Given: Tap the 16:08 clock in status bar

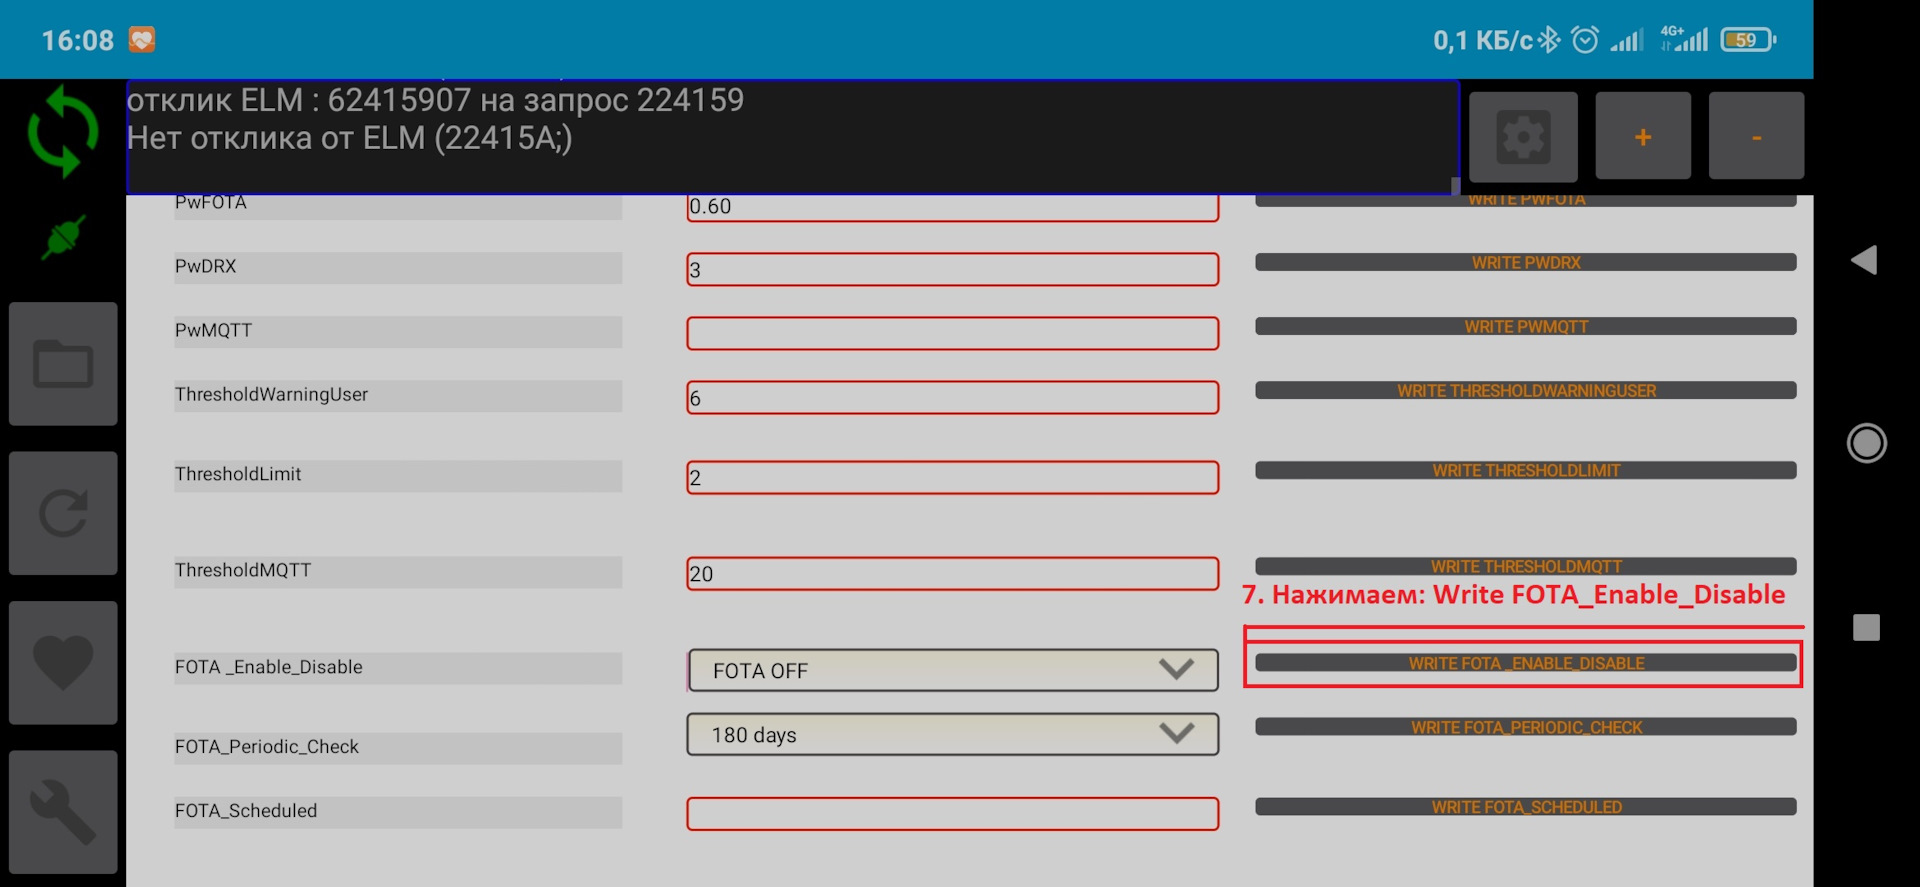Looking at the screenshot, I should pos(78,40).
